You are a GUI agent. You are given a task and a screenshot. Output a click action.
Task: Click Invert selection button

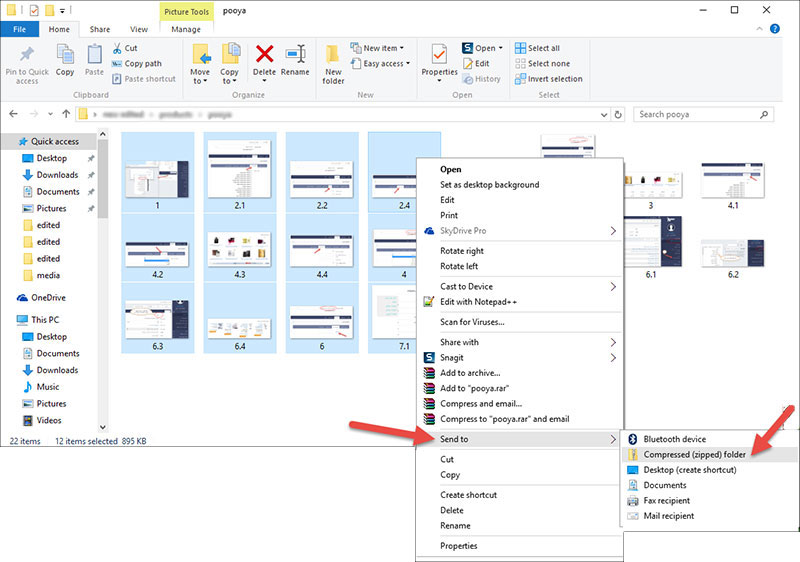(x=553, y=79)
